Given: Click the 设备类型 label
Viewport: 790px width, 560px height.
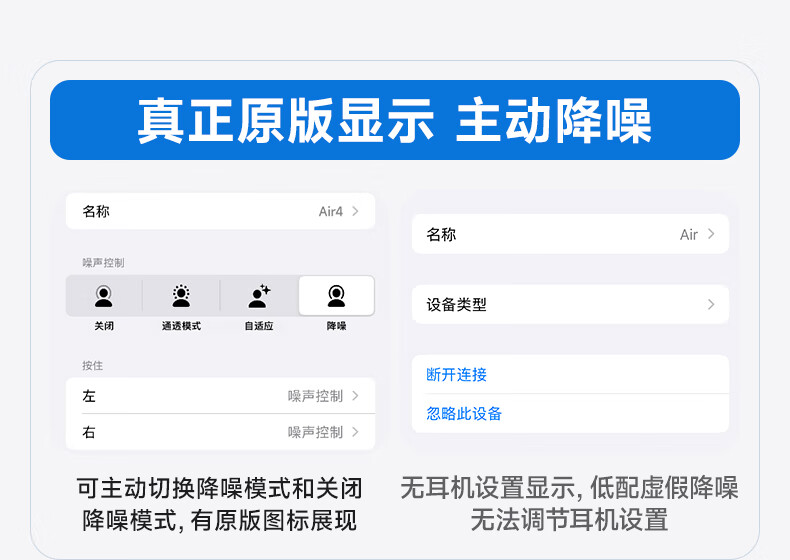Looking at the screenshot, I should pos(456,304).
